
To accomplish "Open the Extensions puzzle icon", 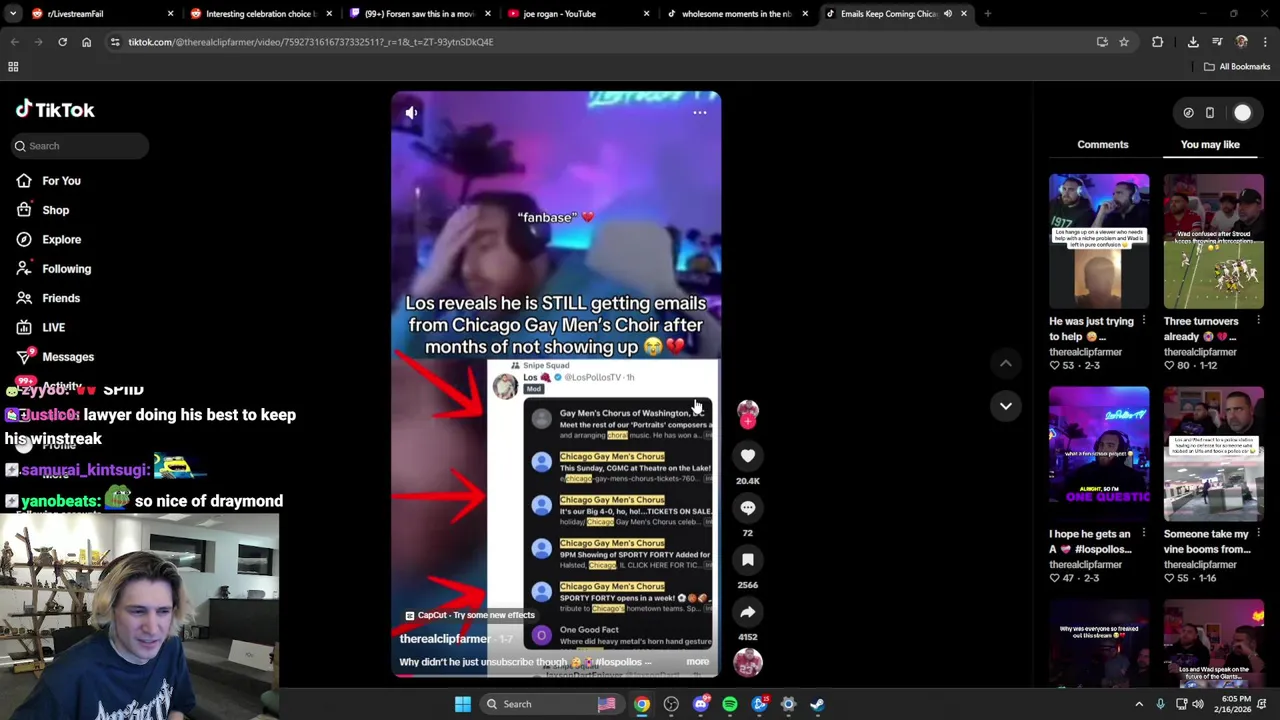I will (1157, 42).
